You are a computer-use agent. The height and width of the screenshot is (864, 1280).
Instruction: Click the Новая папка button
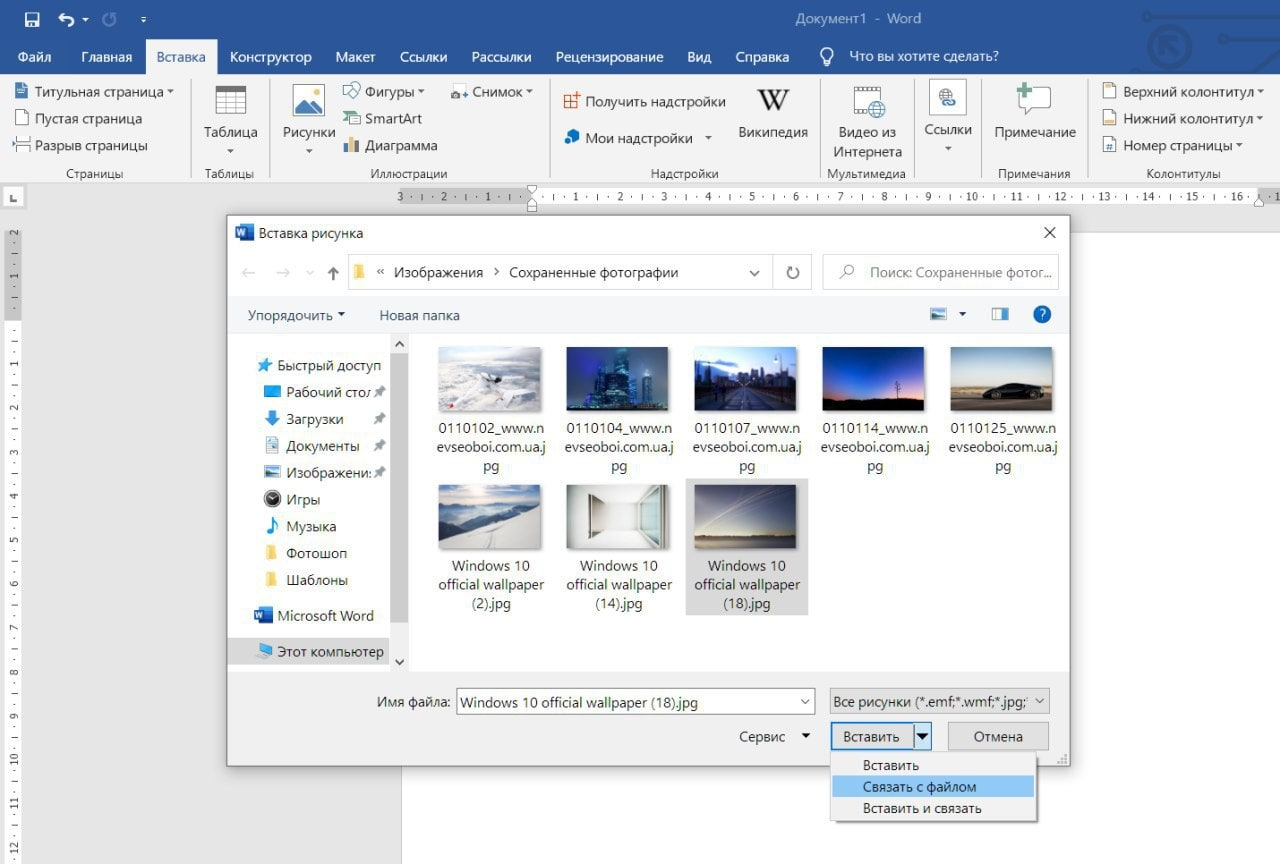(419, 315)
